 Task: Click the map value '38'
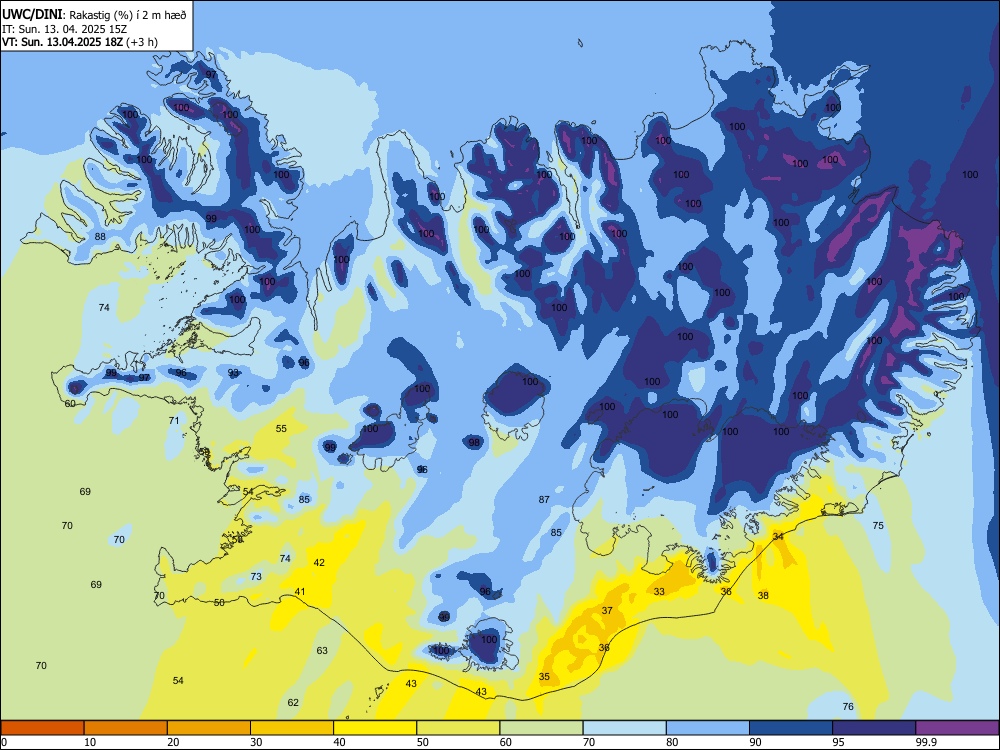pyautogui.click(x=763, y=596)
